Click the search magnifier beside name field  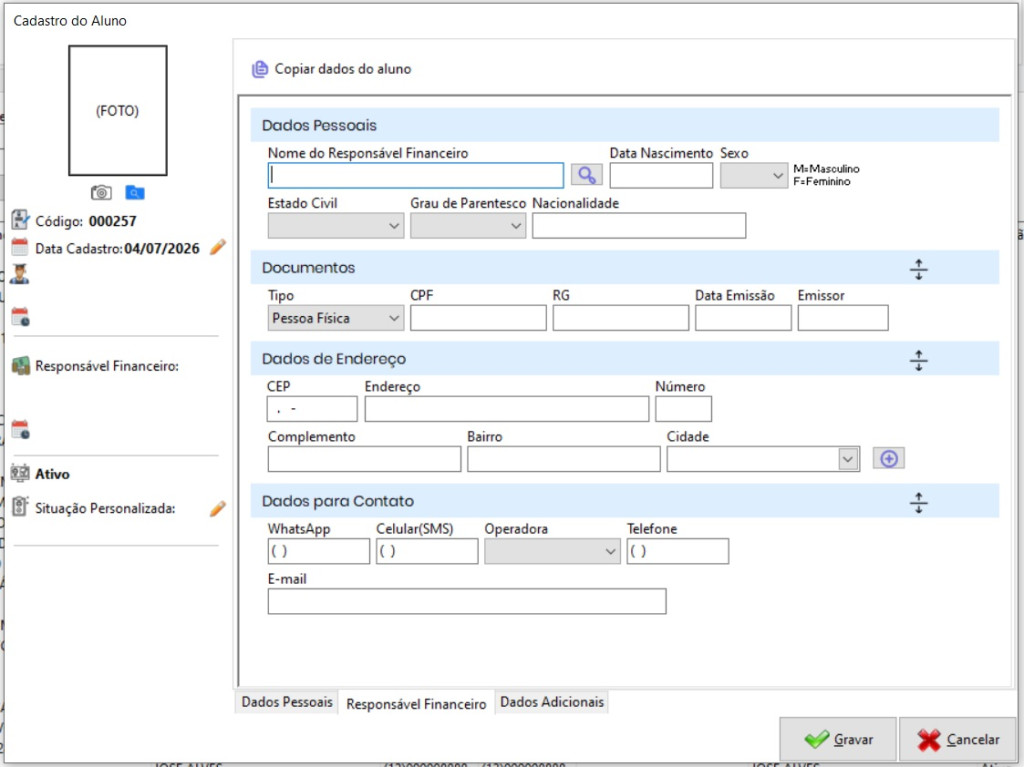586,175
